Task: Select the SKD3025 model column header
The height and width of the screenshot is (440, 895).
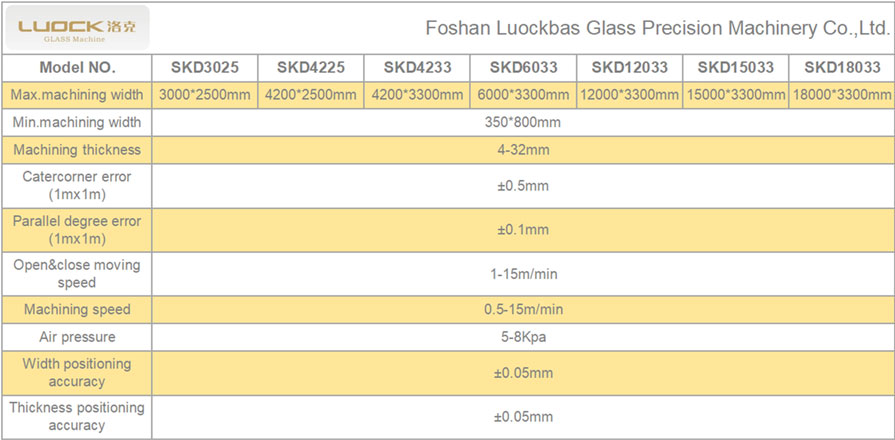Action: click(x=205, y=68)
